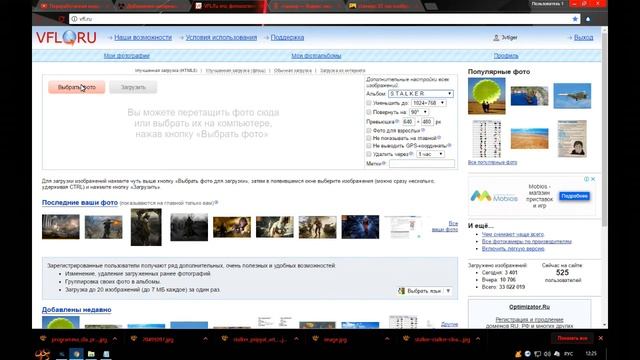Image resolution: width=640 pixels, height=360 pixels.
Task: Open the 1024×768 resize dropdown
Action: pos(429,103)
